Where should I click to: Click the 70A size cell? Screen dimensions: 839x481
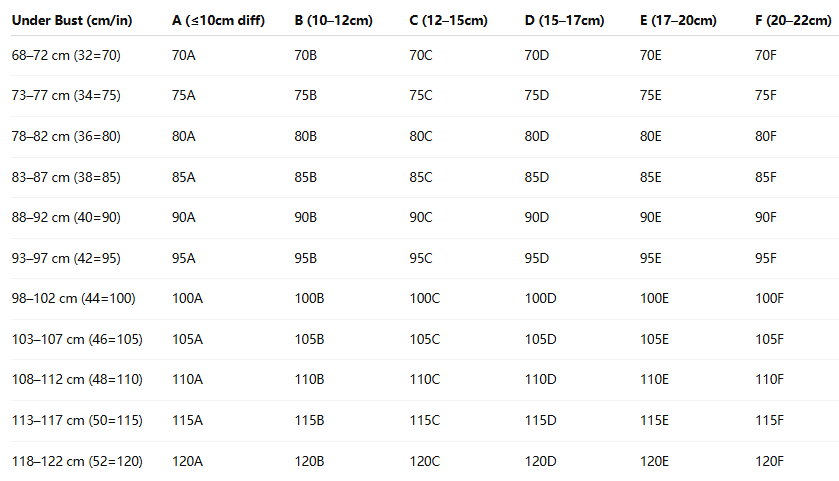pos(184,56)
